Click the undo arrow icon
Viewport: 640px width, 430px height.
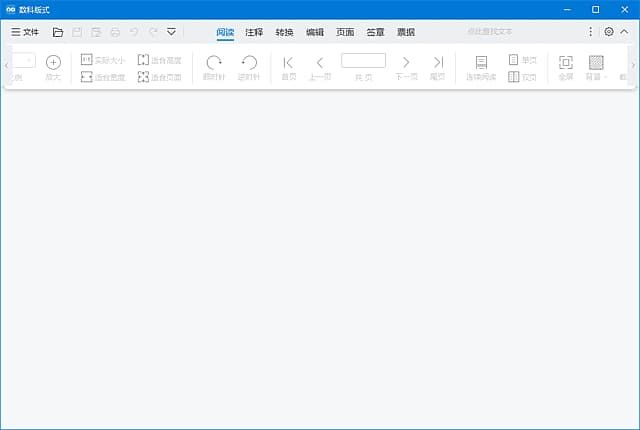tap(134, 32)
